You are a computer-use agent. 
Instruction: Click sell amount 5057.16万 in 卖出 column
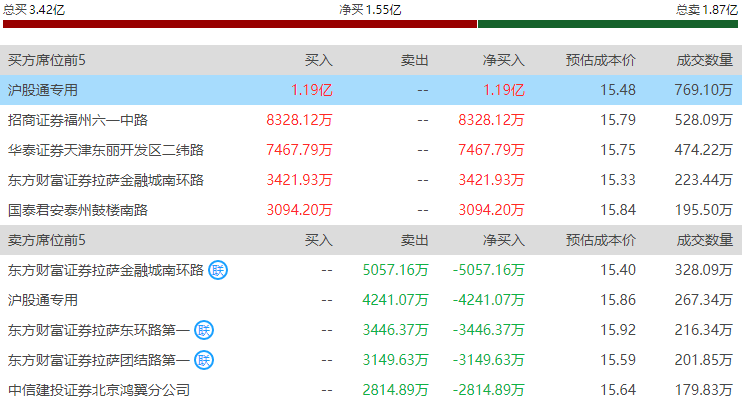click(396, 270)
